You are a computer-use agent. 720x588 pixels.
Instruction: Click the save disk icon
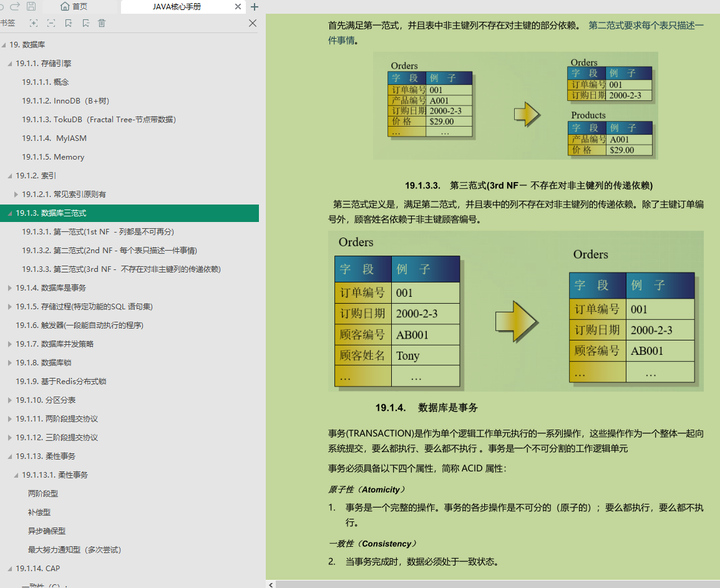pyautogui.click(x=31, y=6)
